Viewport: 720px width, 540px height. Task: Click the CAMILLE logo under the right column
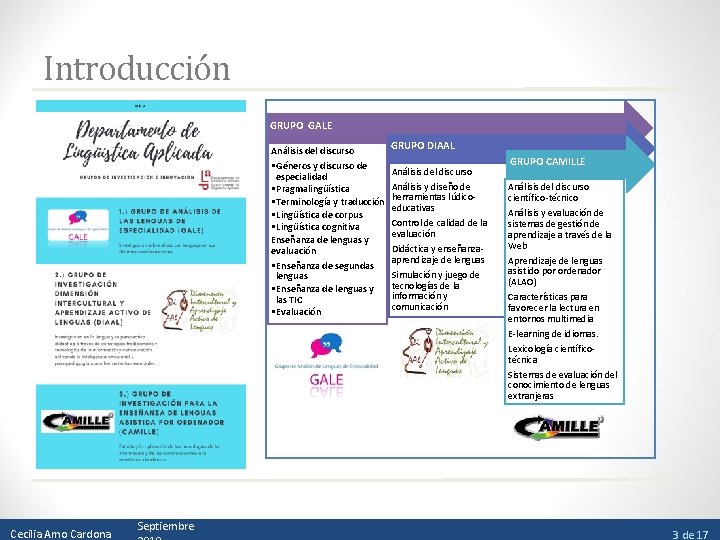click(x=558, y=428)
